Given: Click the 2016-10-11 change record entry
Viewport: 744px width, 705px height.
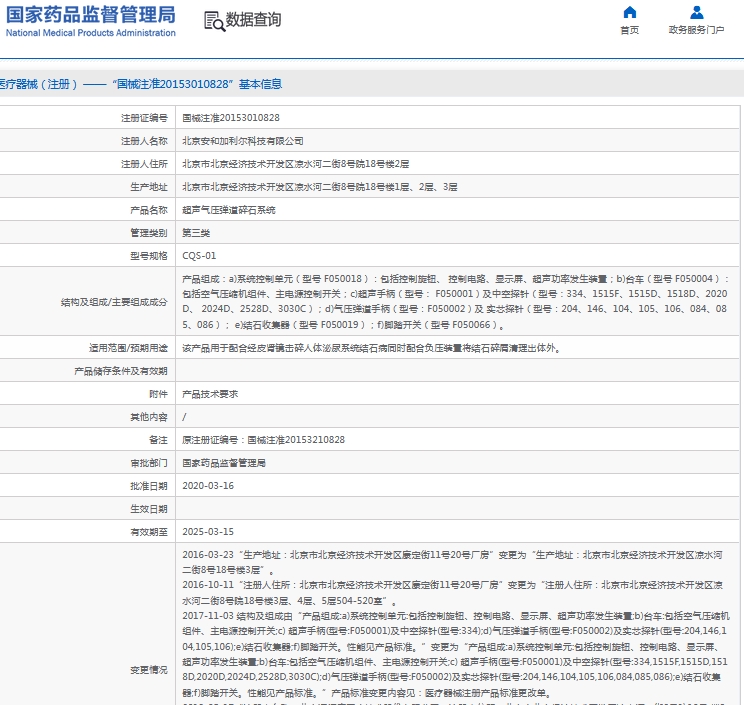Looking at the screenshot, I should coord(452,593).
